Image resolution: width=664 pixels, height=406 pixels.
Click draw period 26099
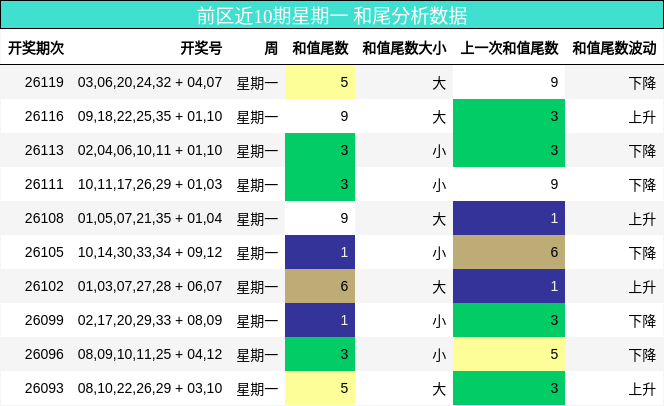pyautogui.click(x=44, y=320)
